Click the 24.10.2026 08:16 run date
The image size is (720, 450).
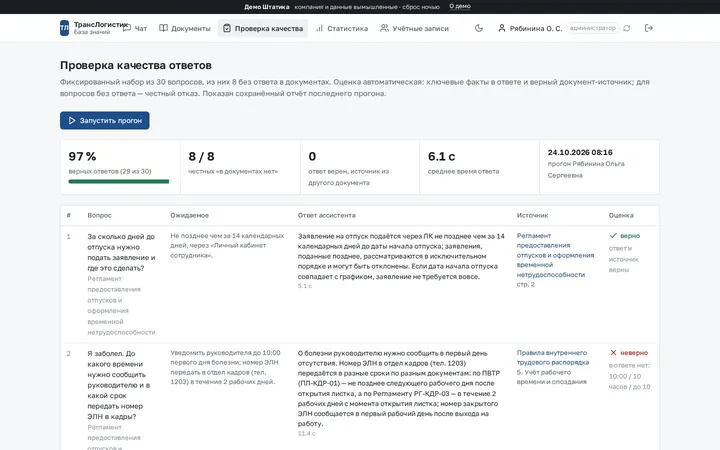(x=580, y=152)
